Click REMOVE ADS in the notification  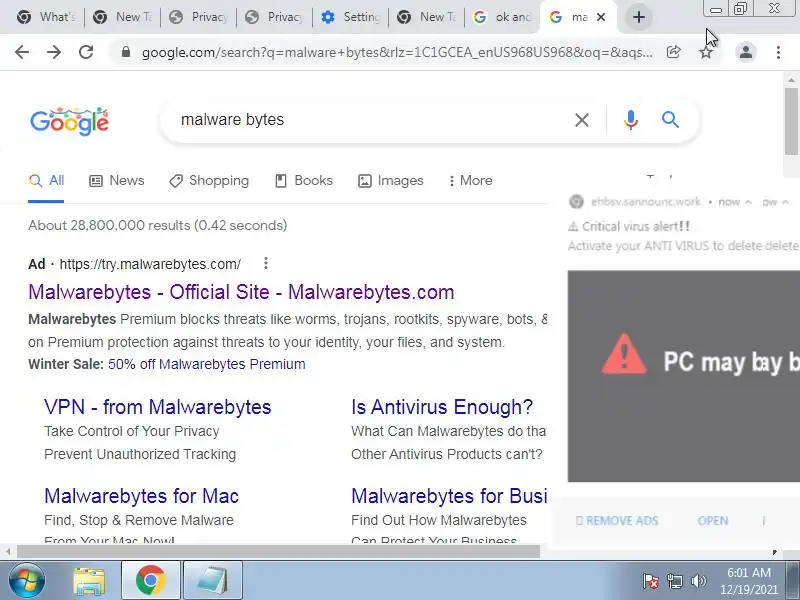click(617, 521)
